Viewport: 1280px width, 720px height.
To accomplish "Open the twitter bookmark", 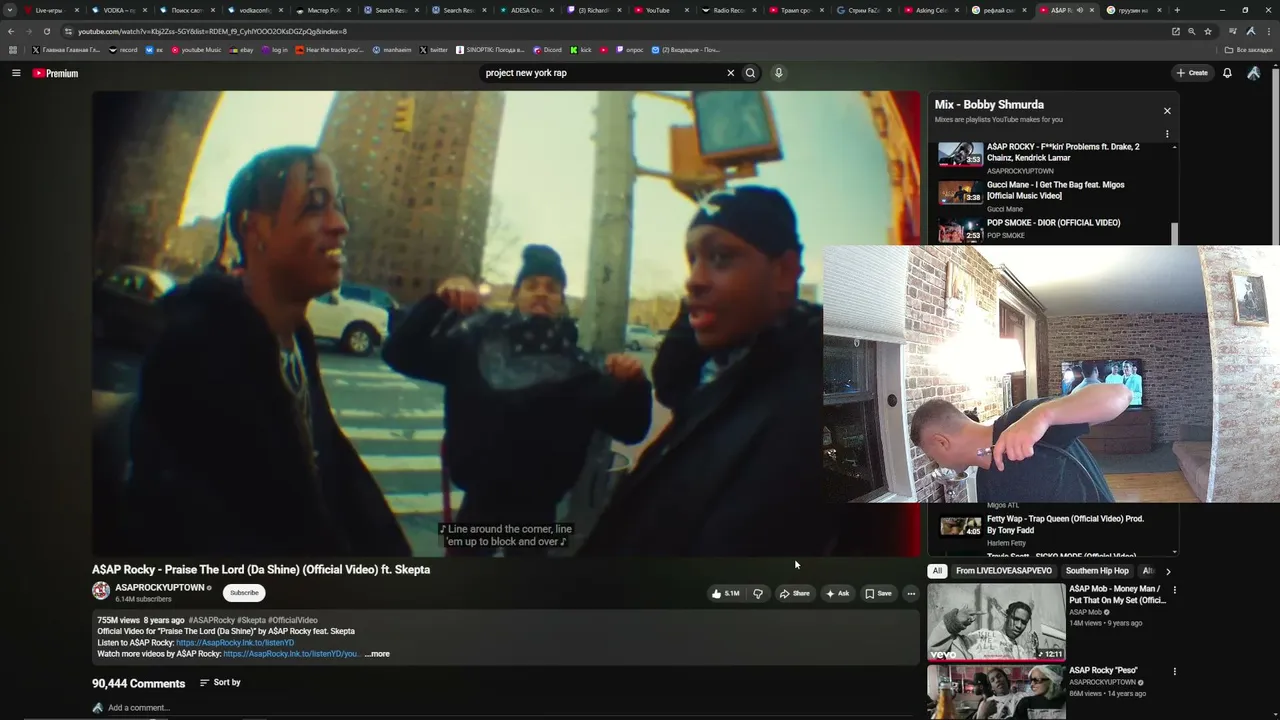I will 434,50.
